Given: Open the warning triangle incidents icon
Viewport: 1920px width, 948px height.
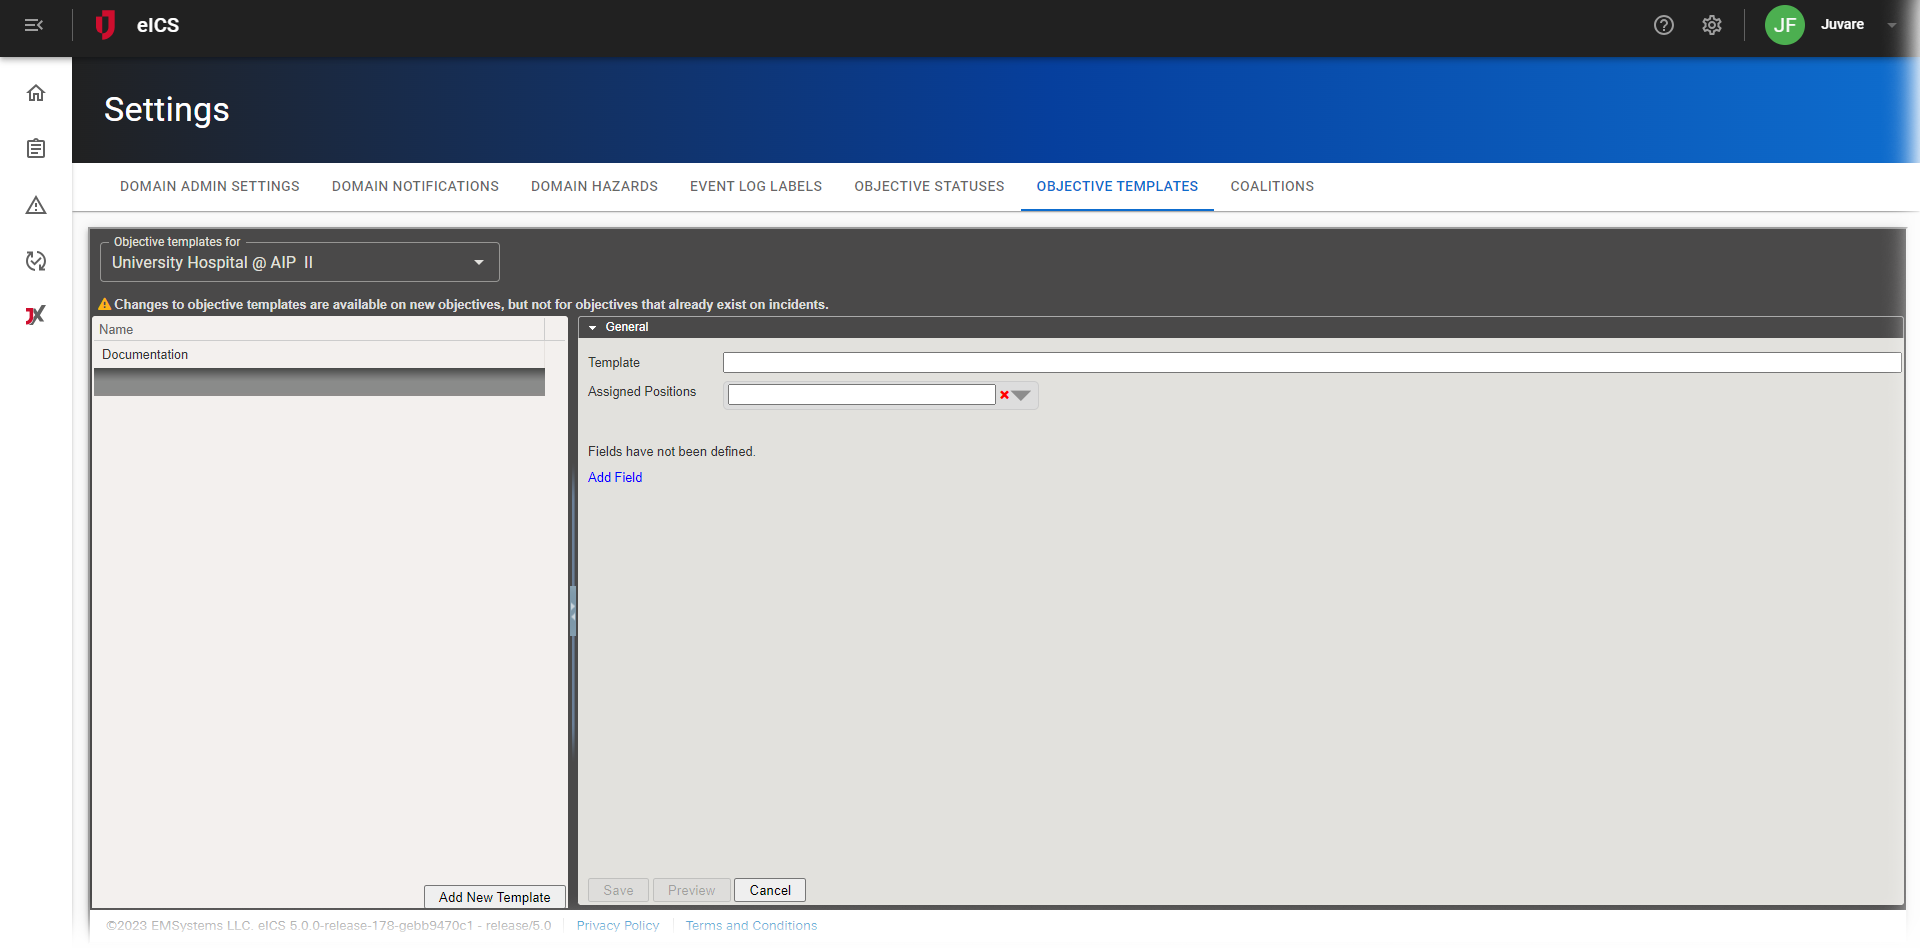Looking at the screenshot, I should click(x=36, y=205).
